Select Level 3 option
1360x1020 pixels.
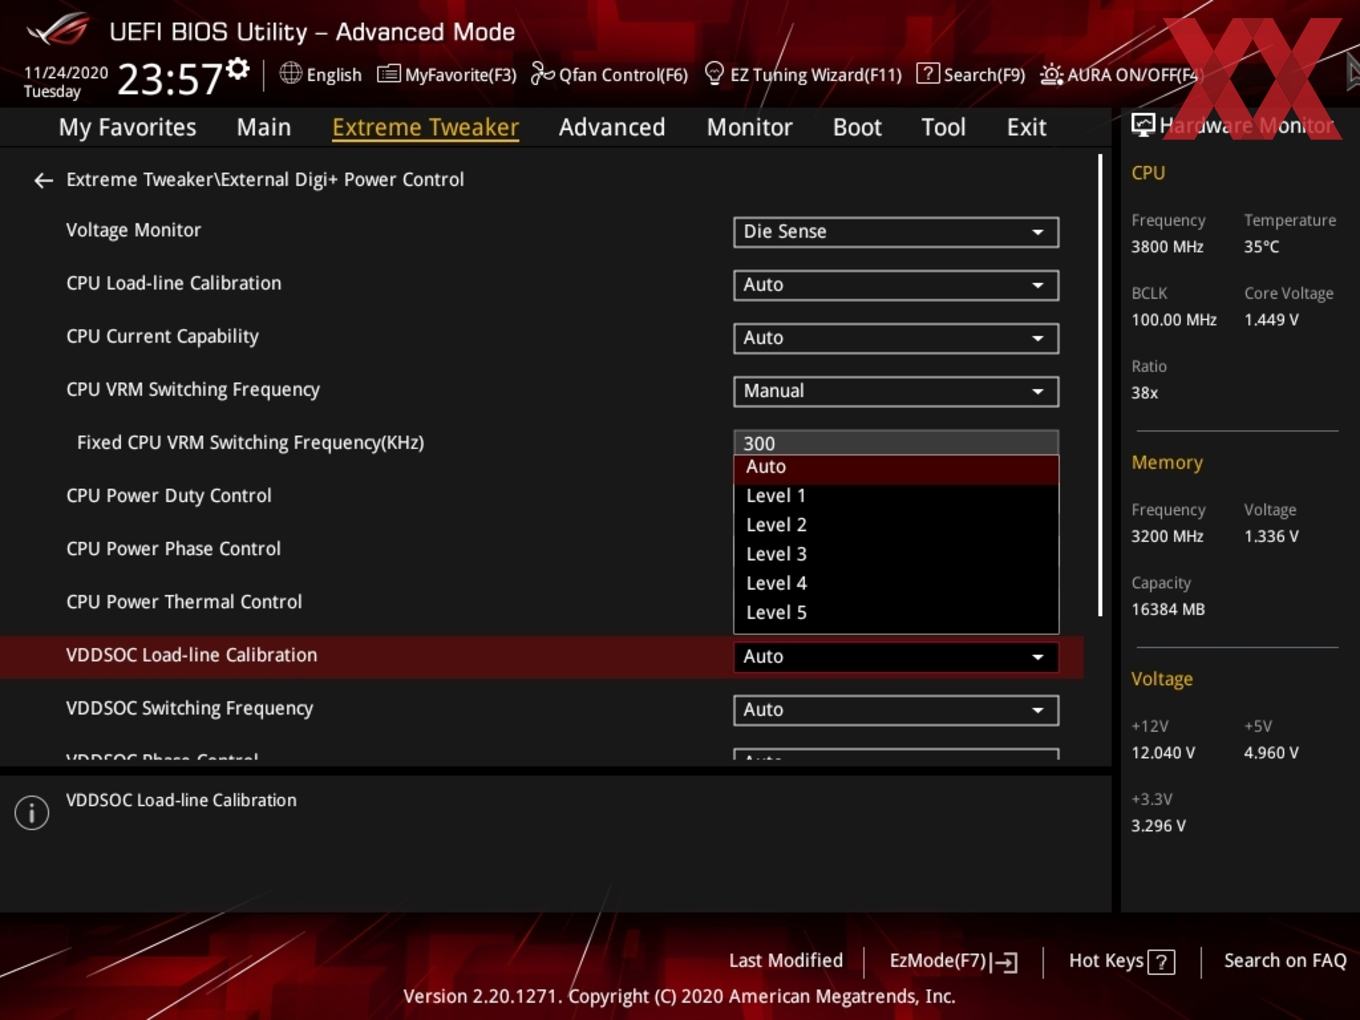click(896, 554)
